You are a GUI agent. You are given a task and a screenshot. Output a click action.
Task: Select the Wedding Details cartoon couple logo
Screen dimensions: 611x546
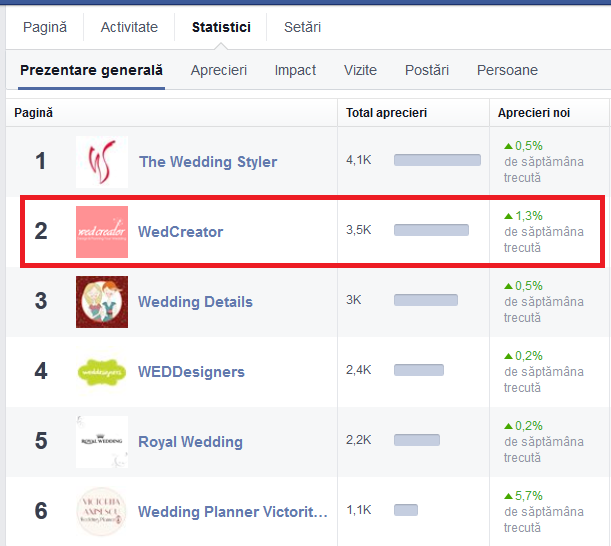pos(102,302)
